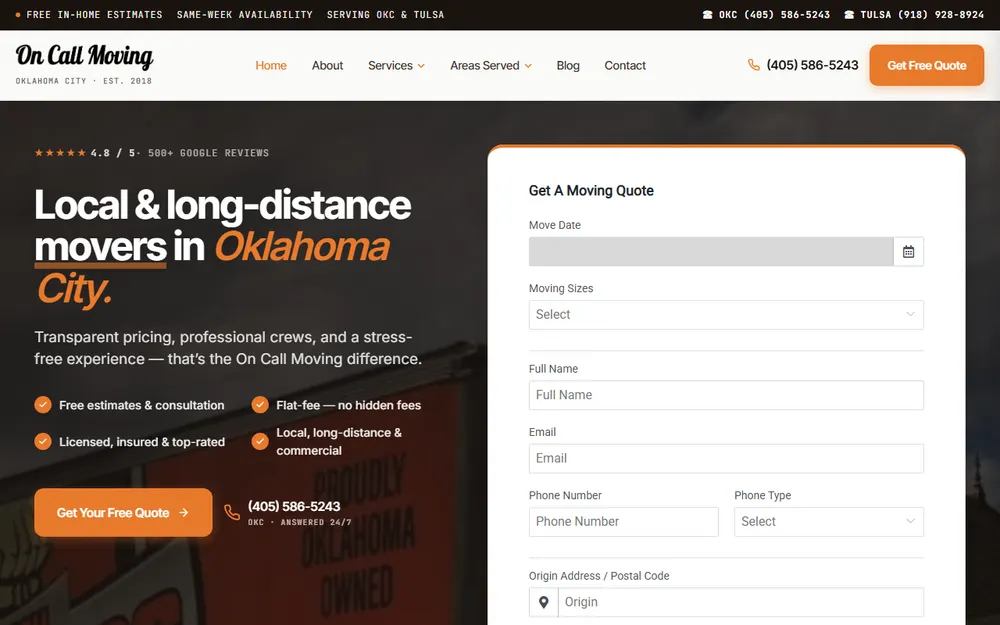Image resolution: width=1000 pixels, height=625 pixels.
Task: Click the Origin address input field
Action: click(740, 602)
